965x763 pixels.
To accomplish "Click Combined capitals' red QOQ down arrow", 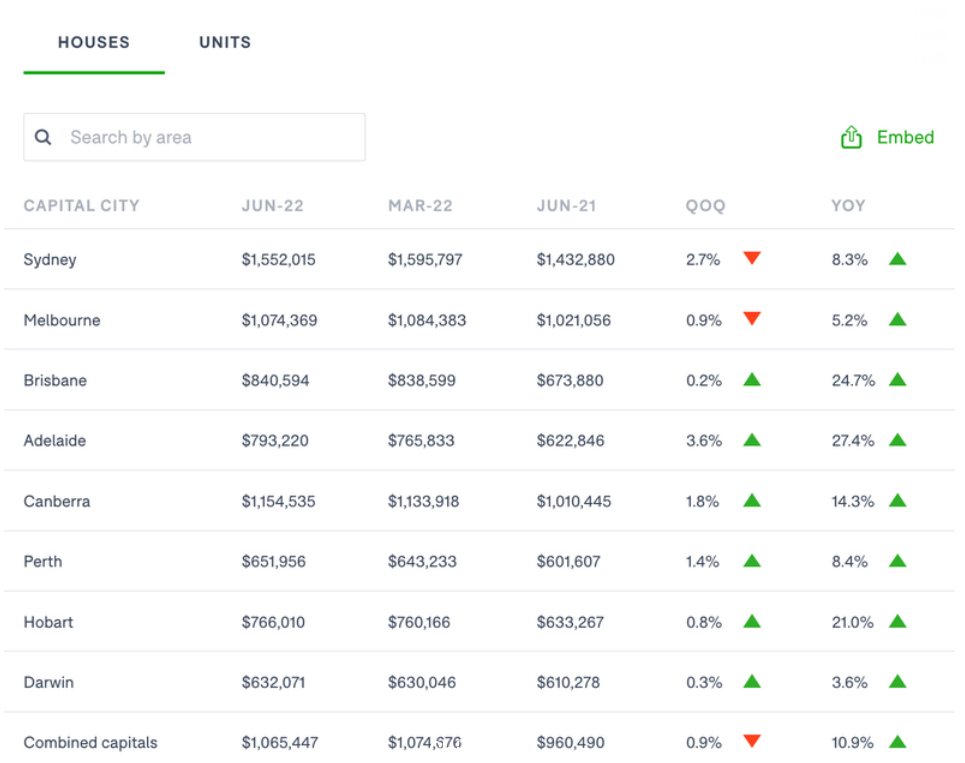I will (x=752, y=741).
